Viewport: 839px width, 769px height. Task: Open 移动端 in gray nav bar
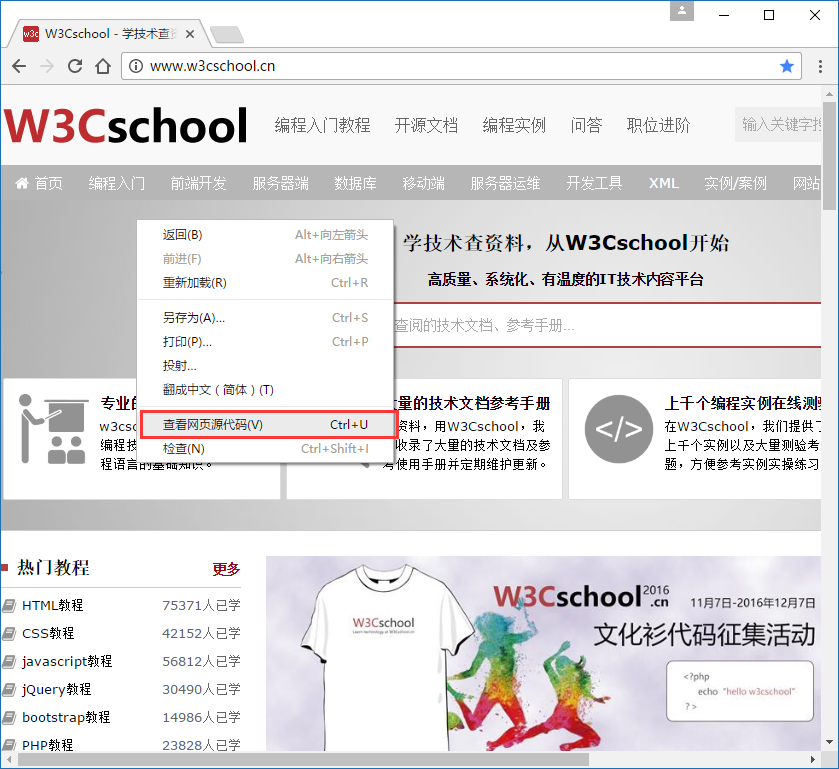coord(423,184)
